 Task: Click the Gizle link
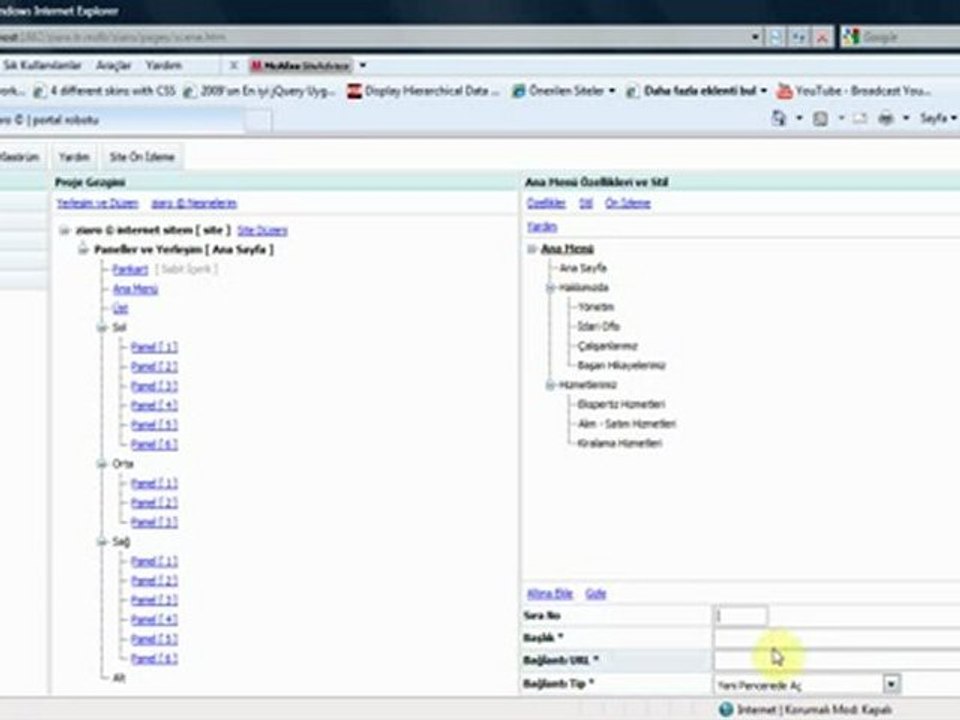tap(596, 593)
